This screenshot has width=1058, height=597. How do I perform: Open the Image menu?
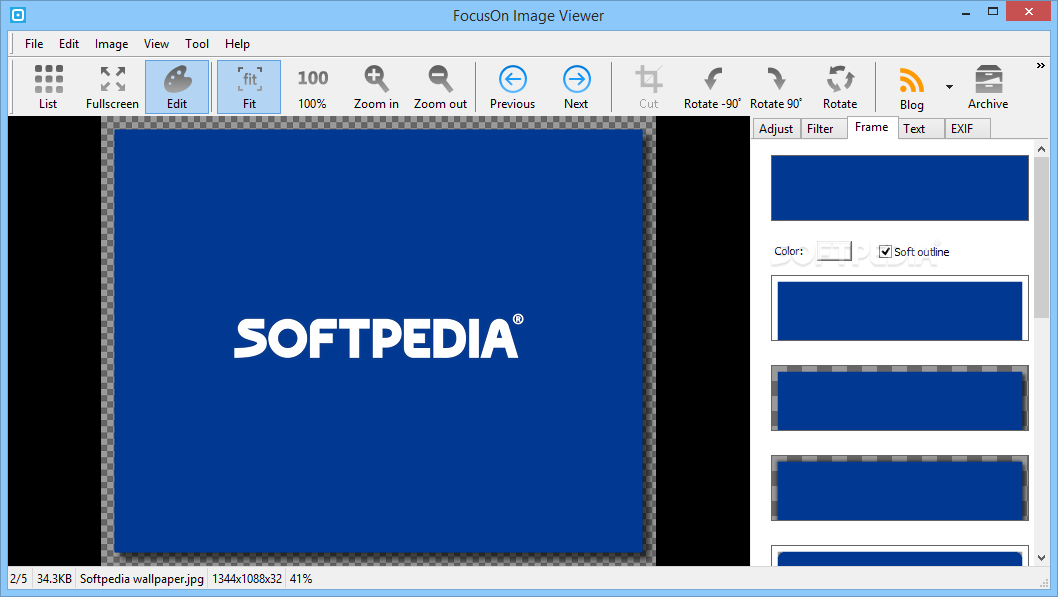coord(111,44)
